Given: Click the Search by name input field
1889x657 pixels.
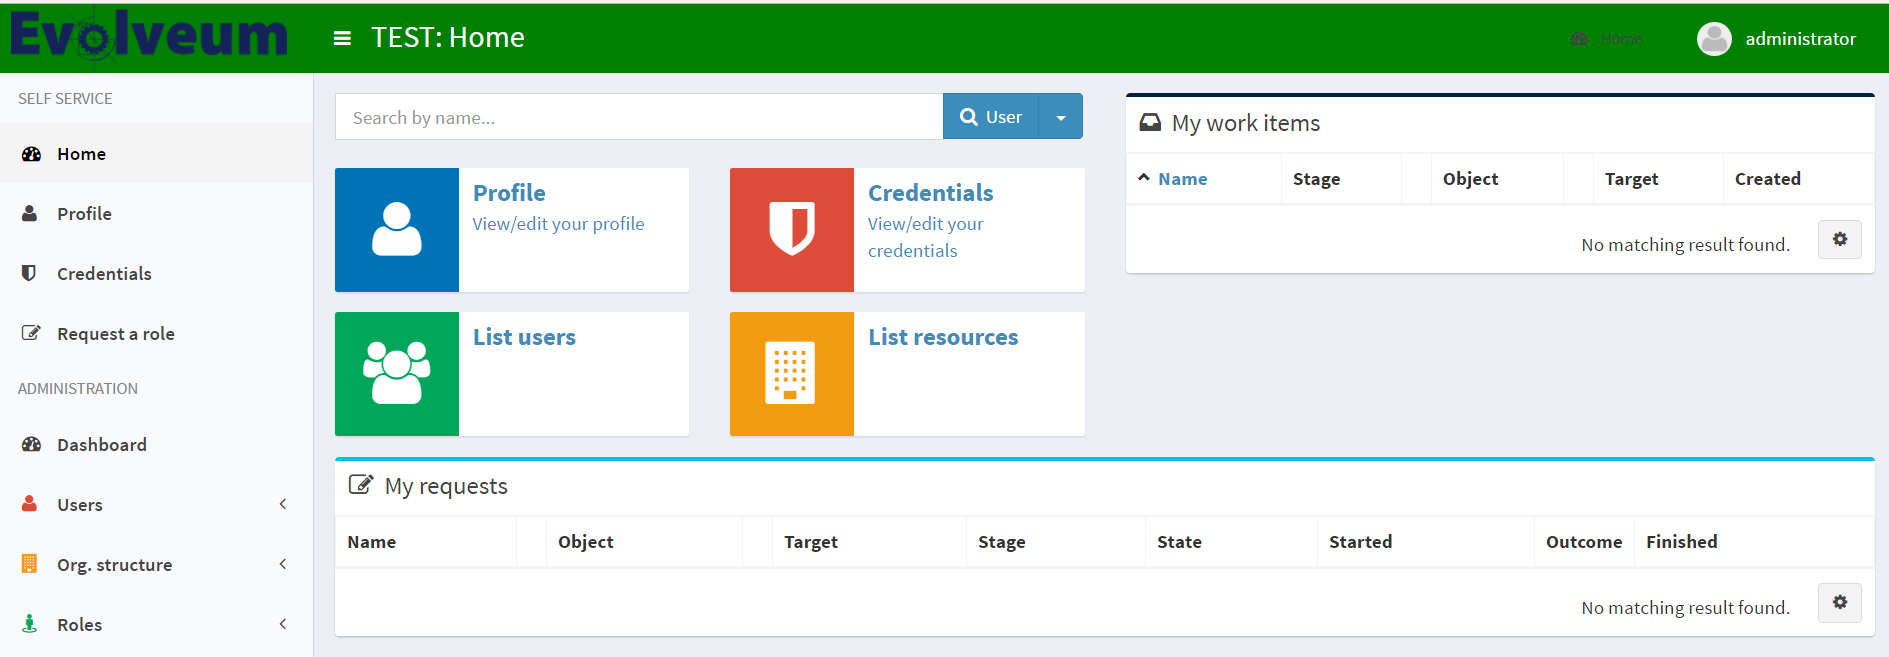Looking at the screenshot, I should (x=638, y=117).
